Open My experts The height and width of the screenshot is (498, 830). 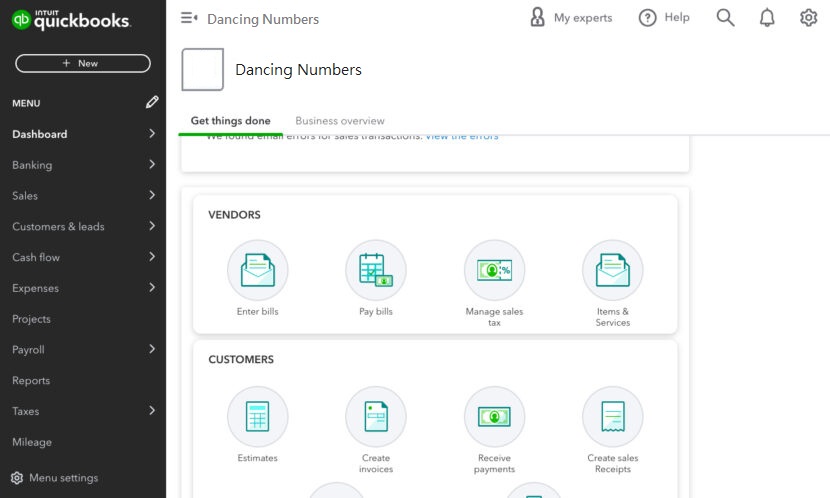[571, 17]
